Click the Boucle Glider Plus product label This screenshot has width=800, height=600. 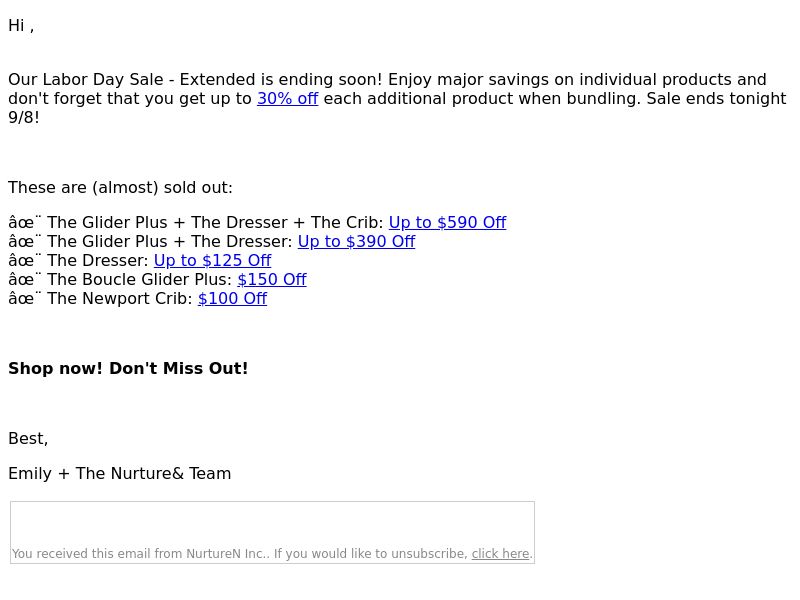pos(140,280)
